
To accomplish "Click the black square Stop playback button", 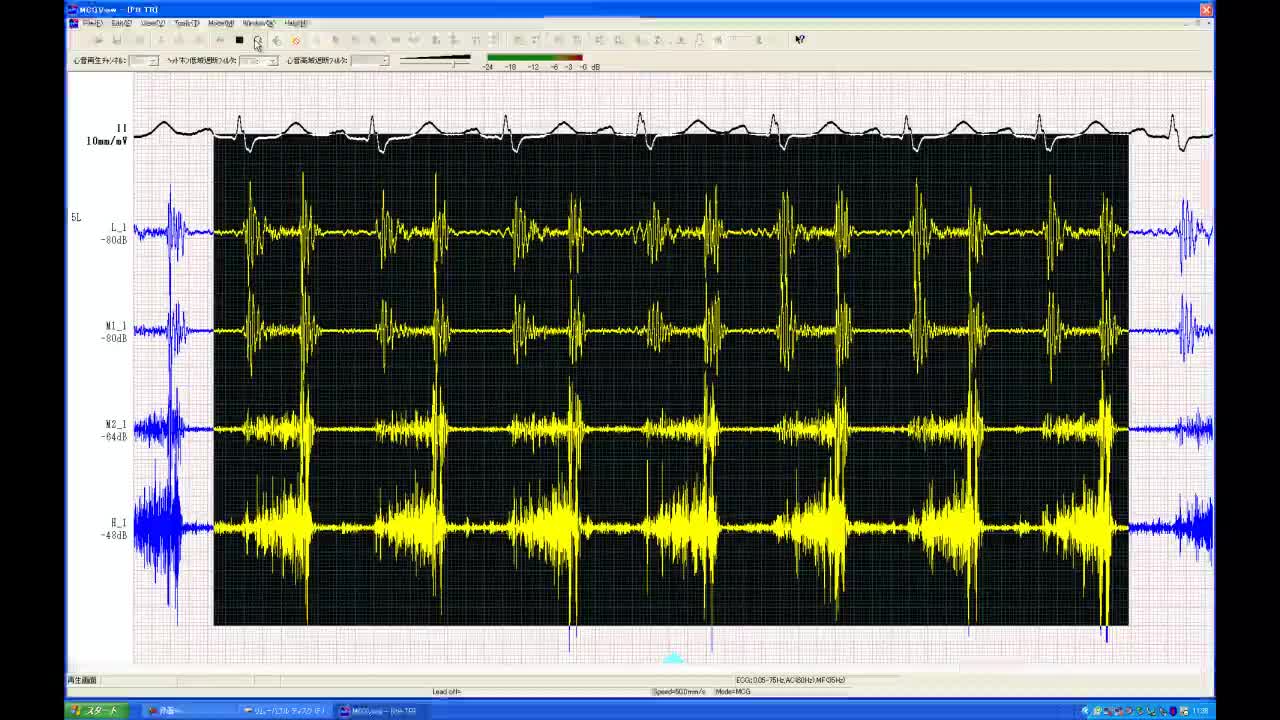I will click(239, 40).
